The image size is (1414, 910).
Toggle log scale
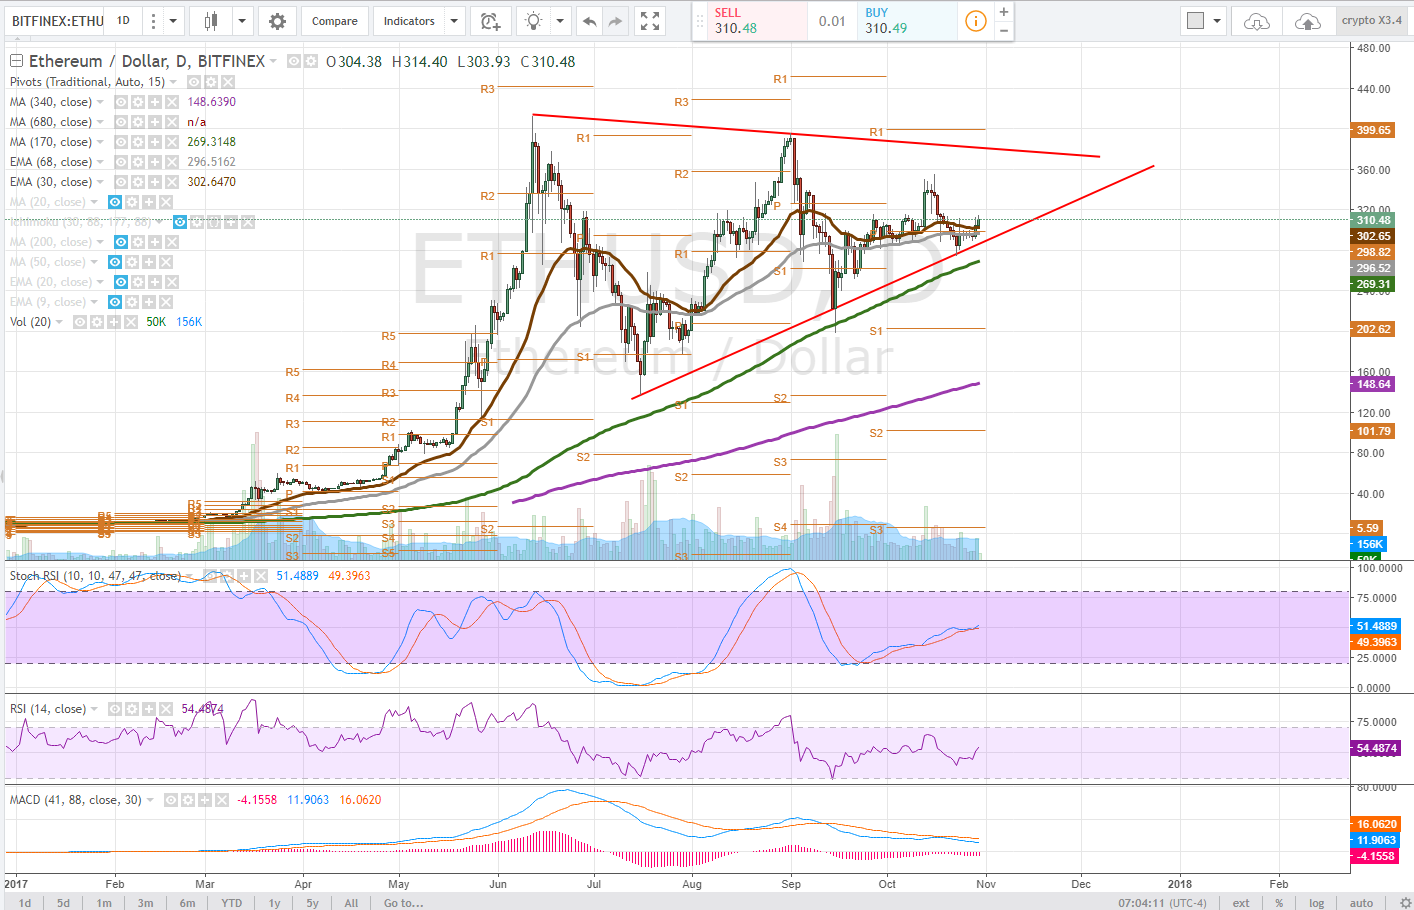(1316, 903)
